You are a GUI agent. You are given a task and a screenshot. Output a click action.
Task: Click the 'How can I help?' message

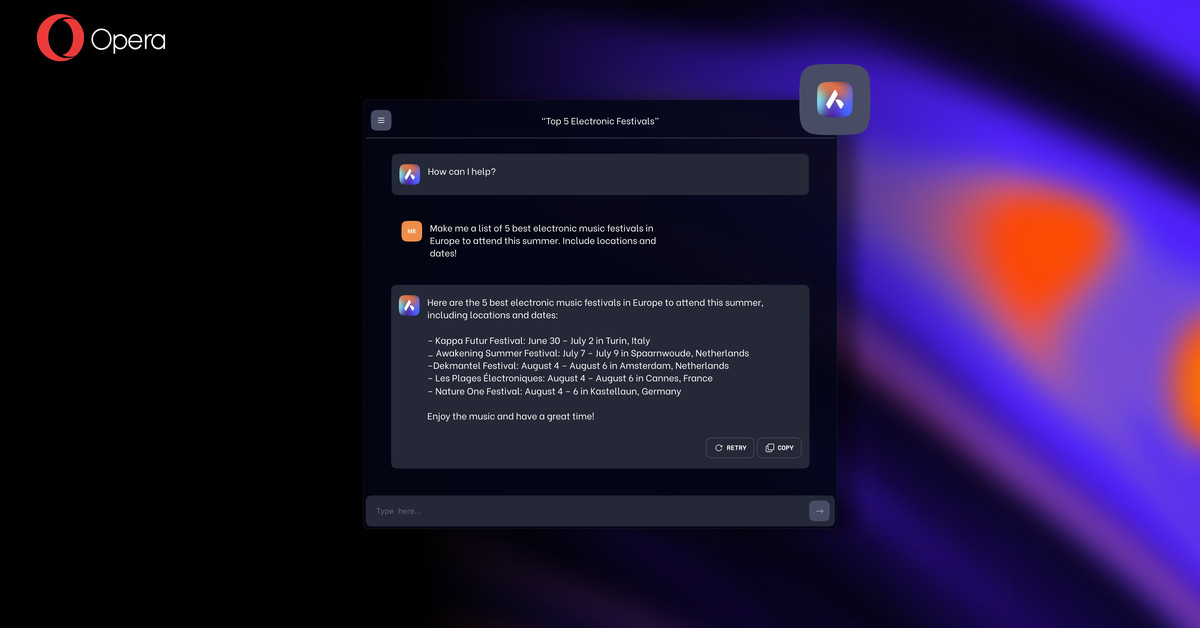coord(462,172)
